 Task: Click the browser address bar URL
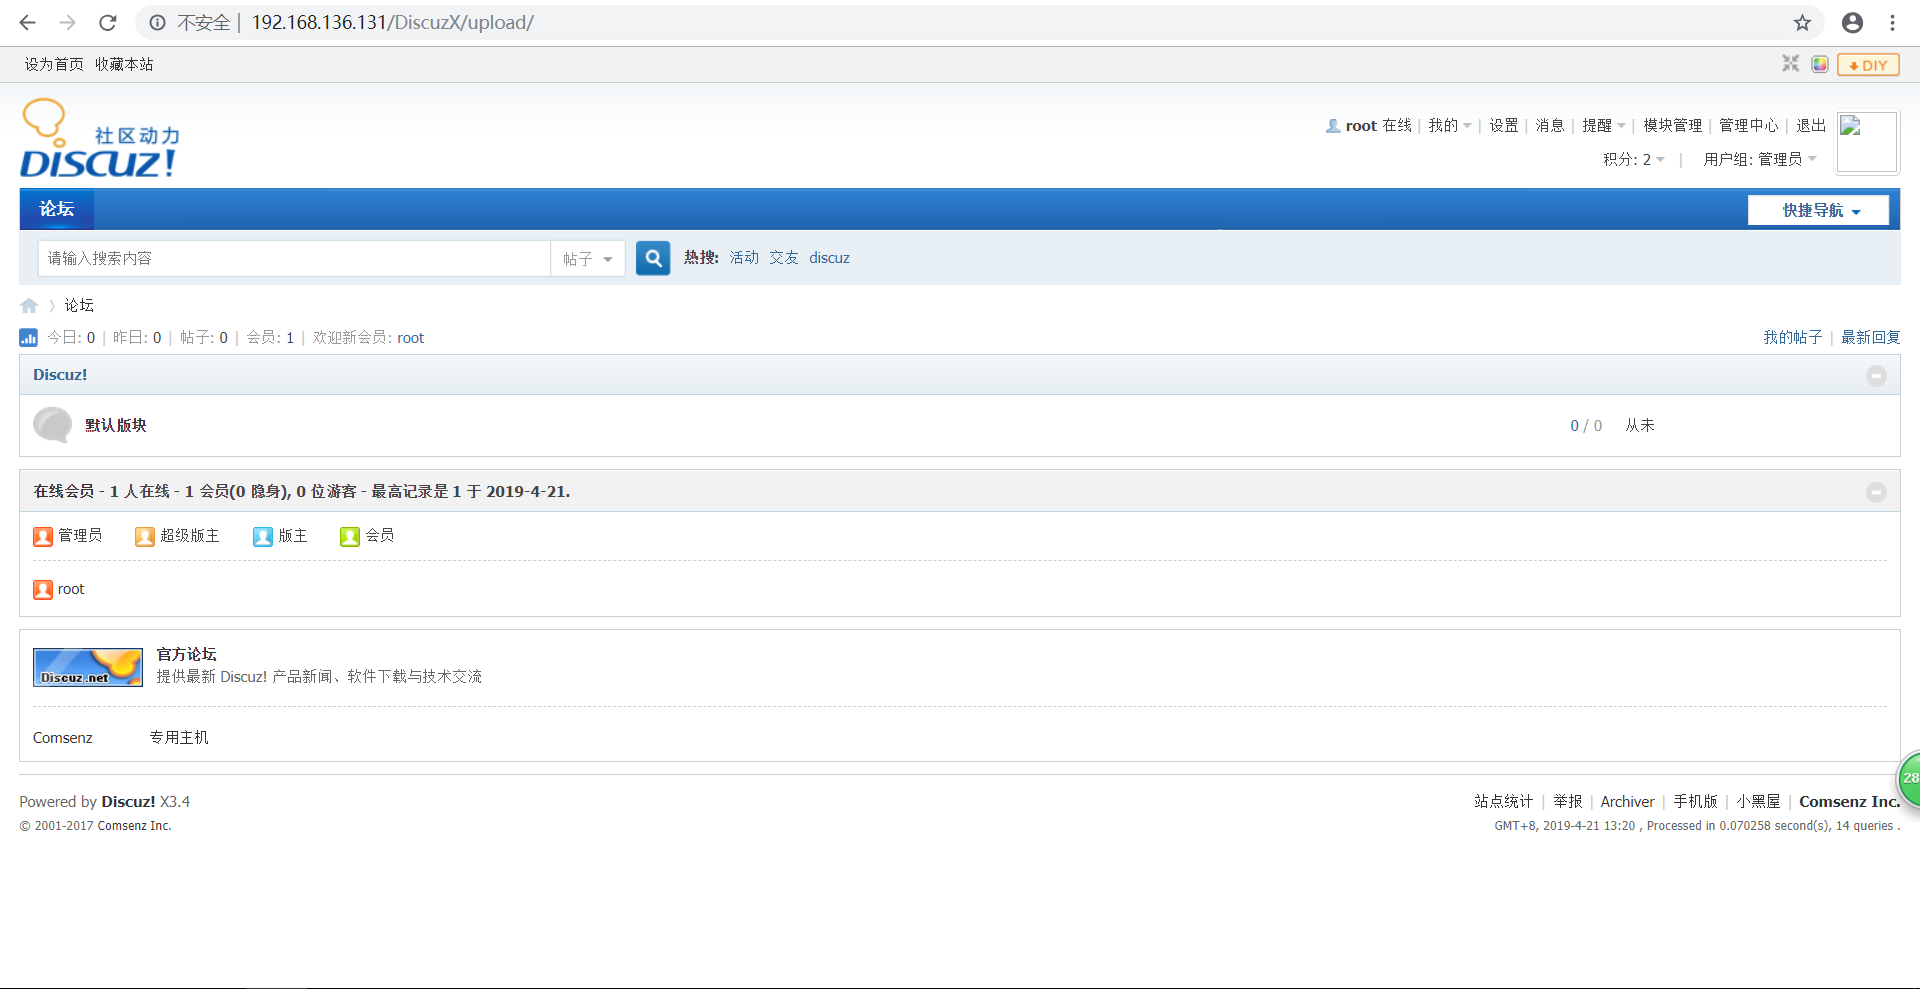[392, 22]
